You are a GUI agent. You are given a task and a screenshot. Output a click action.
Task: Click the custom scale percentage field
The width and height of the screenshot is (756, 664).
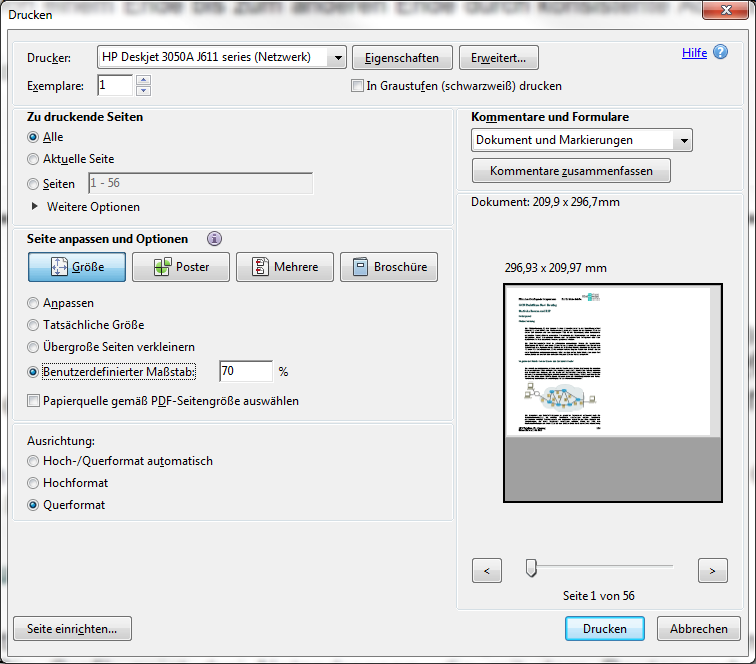pyautogui.click(x=245, y=372)
